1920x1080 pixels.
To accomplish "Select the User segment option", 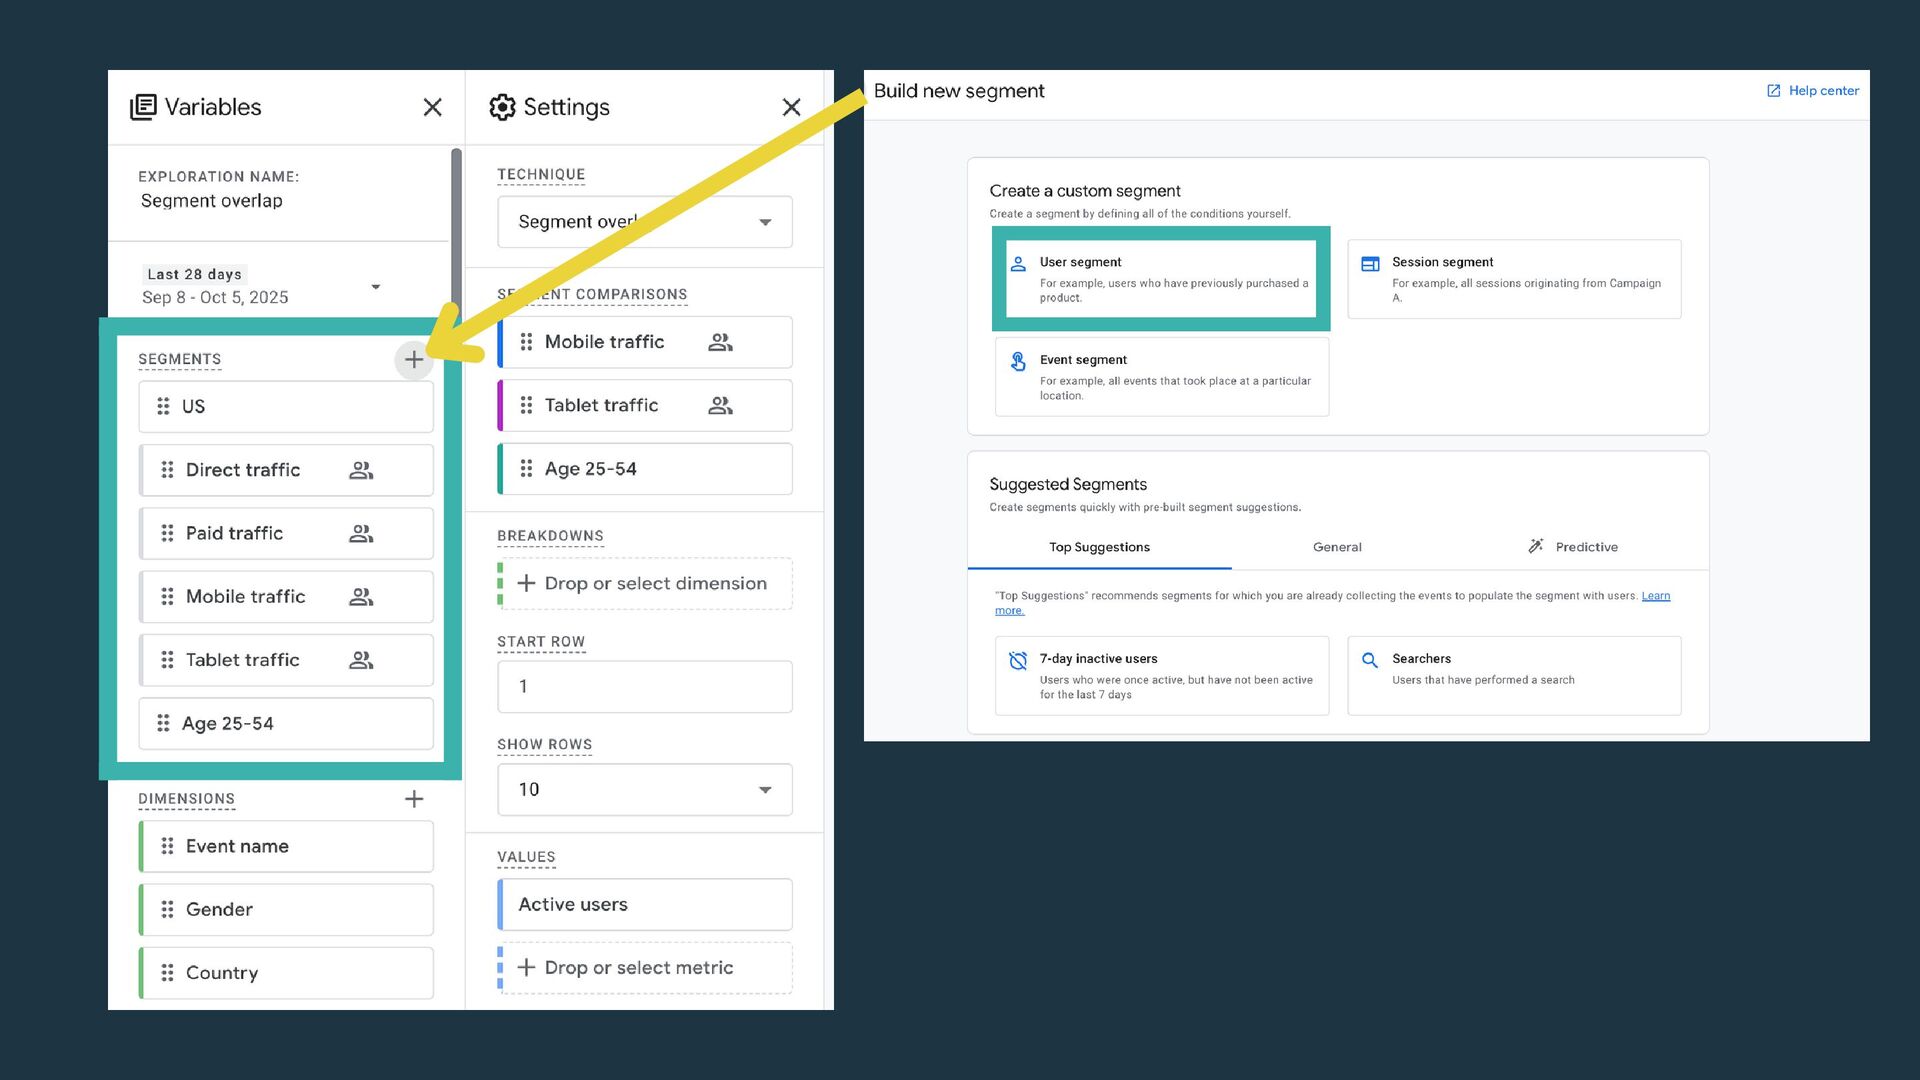I will coord(1160,279).
